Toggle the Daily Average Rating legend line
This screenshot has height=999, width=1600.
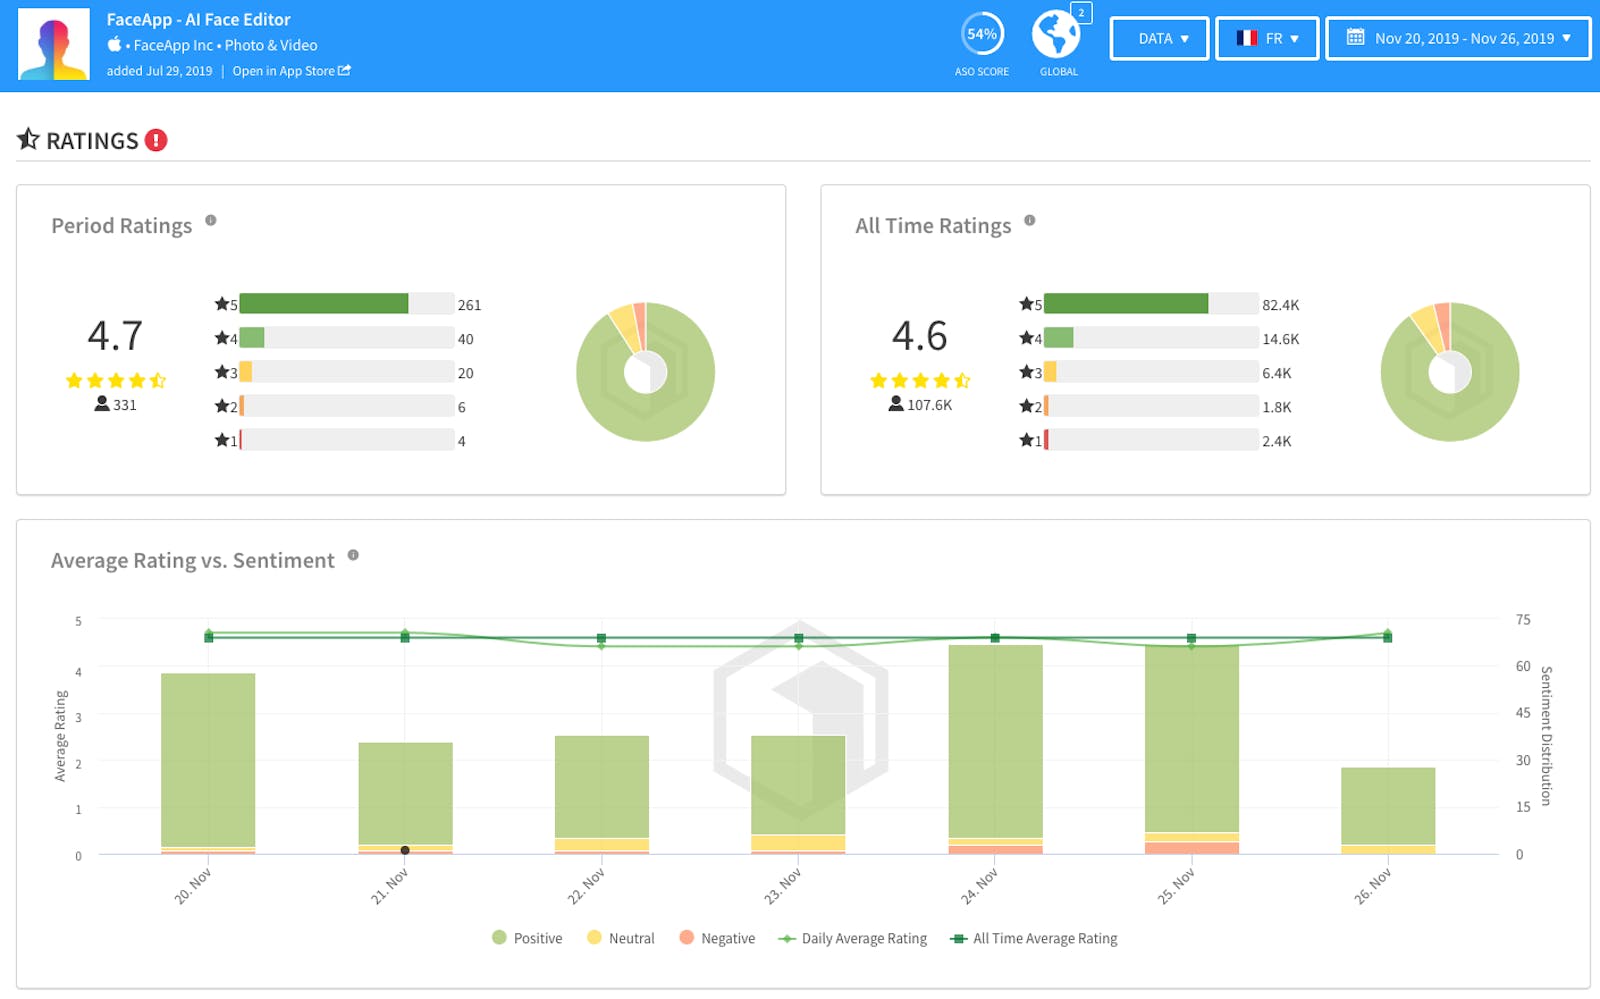point(853,938)
